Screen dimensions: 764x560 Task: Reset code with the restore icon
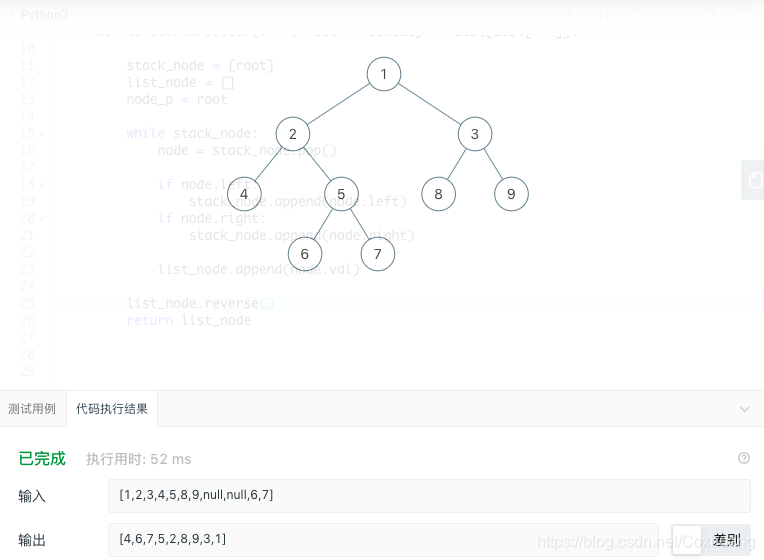[x=639, y=15]
